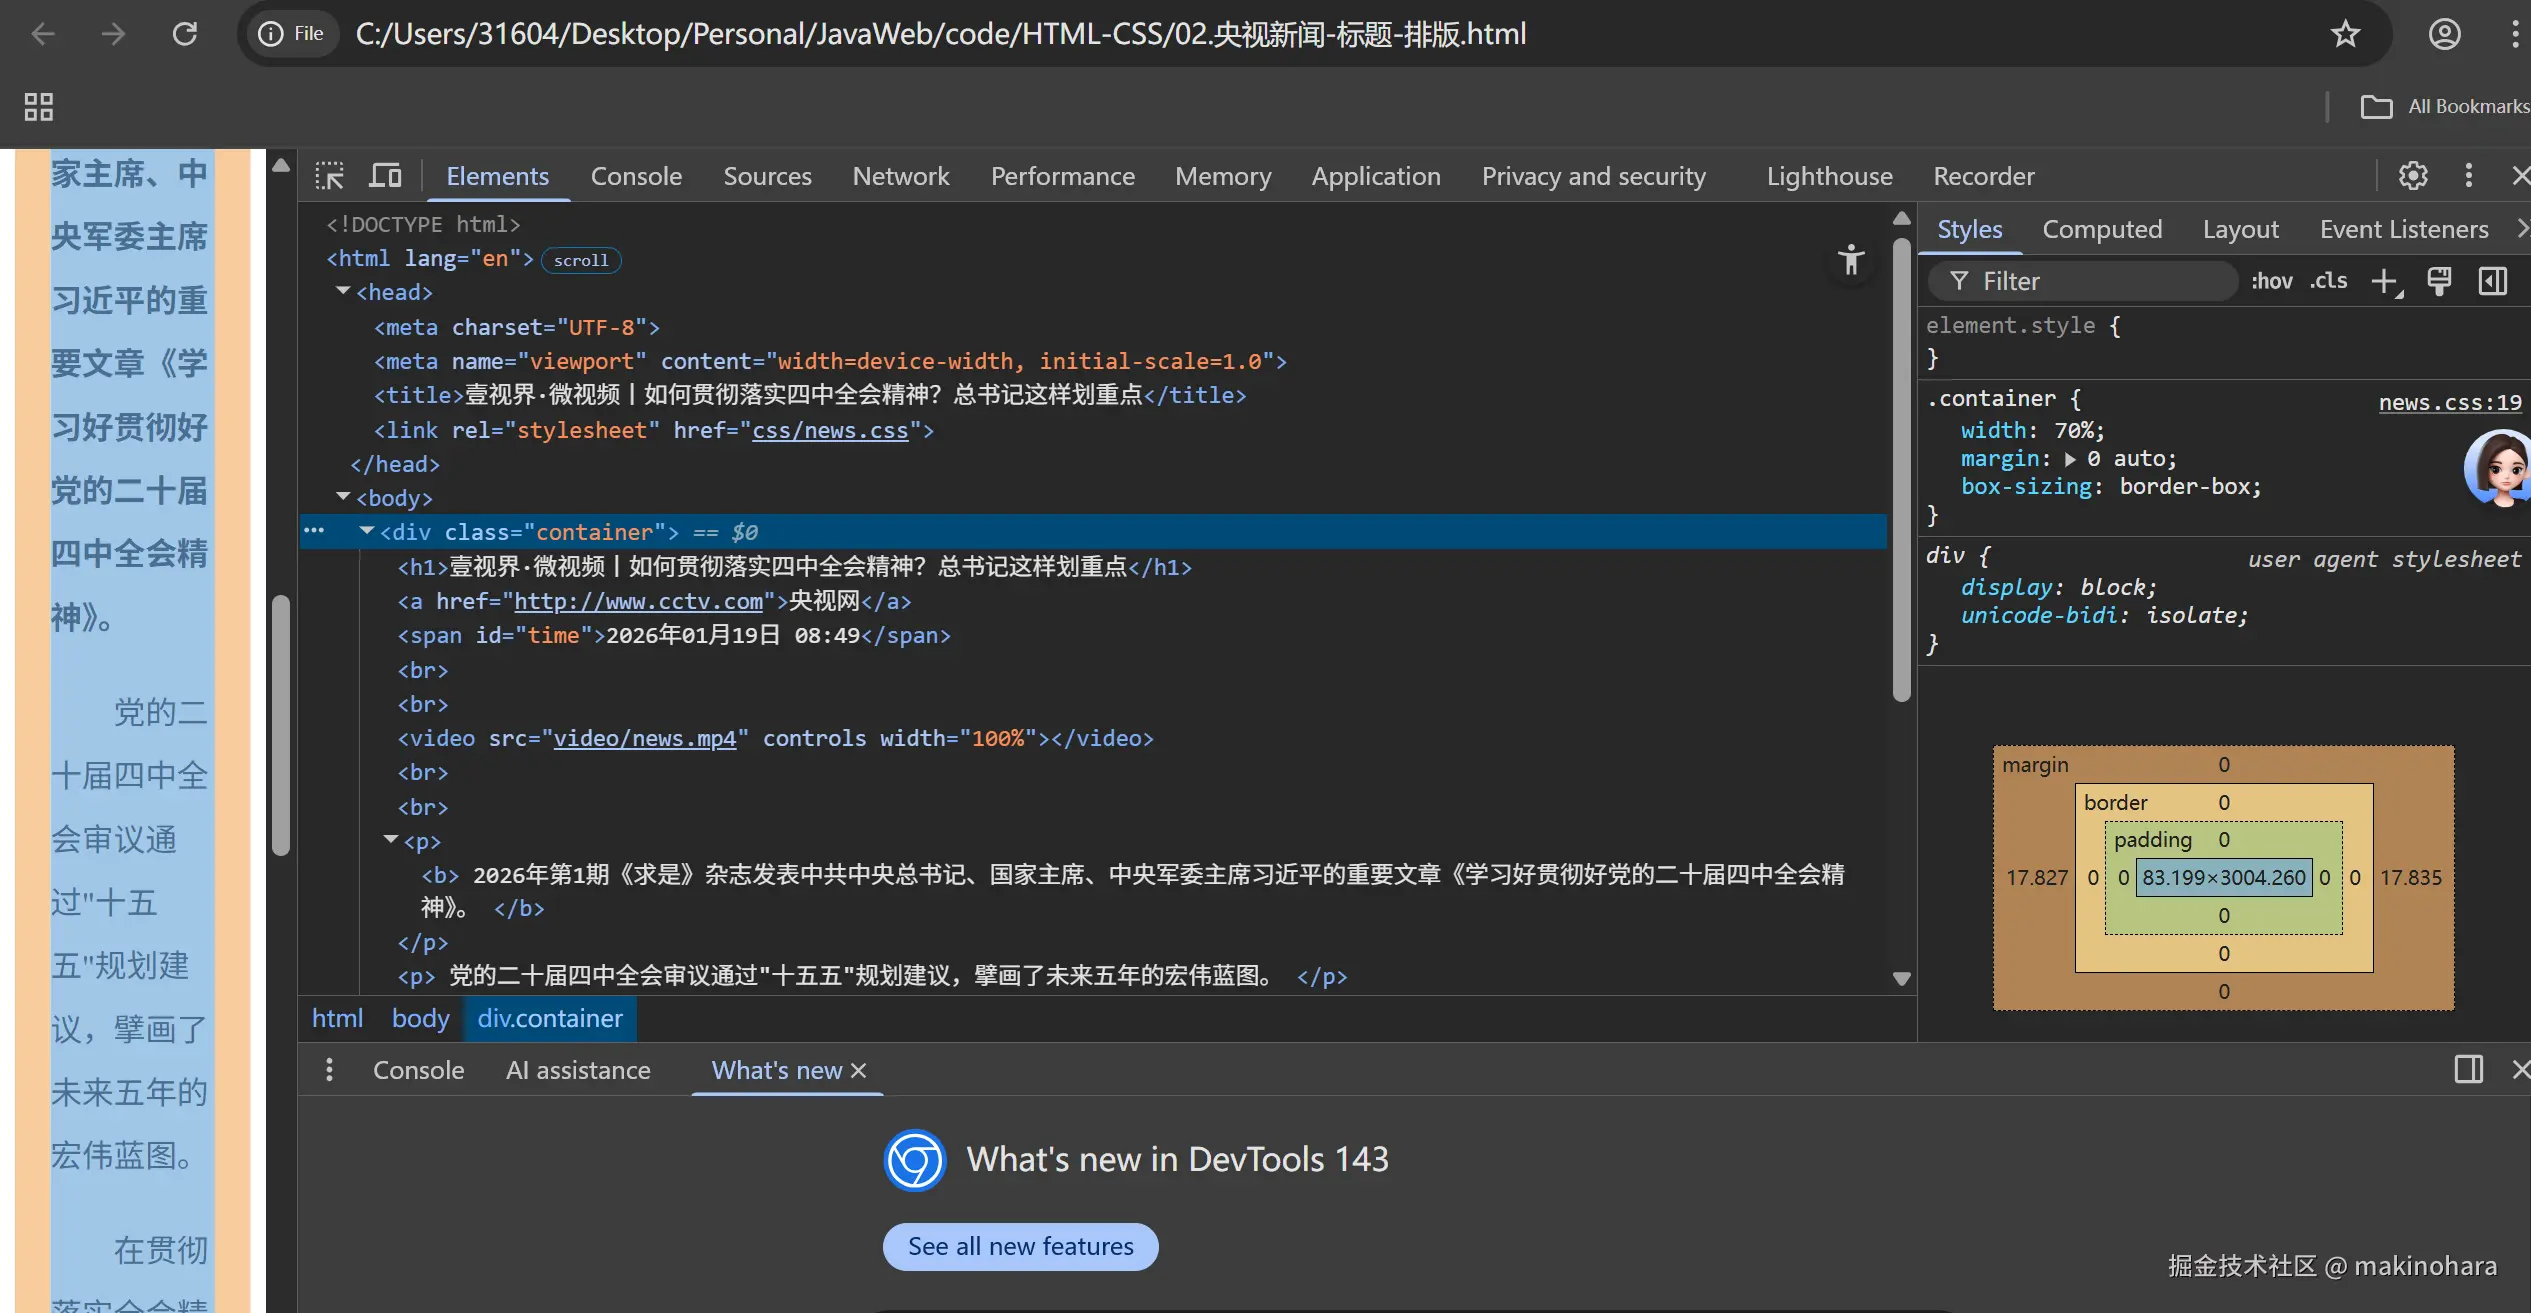The image size is (2531, 1313).
Task: Toggle the device toolbar icon
Action: (385, 176)
